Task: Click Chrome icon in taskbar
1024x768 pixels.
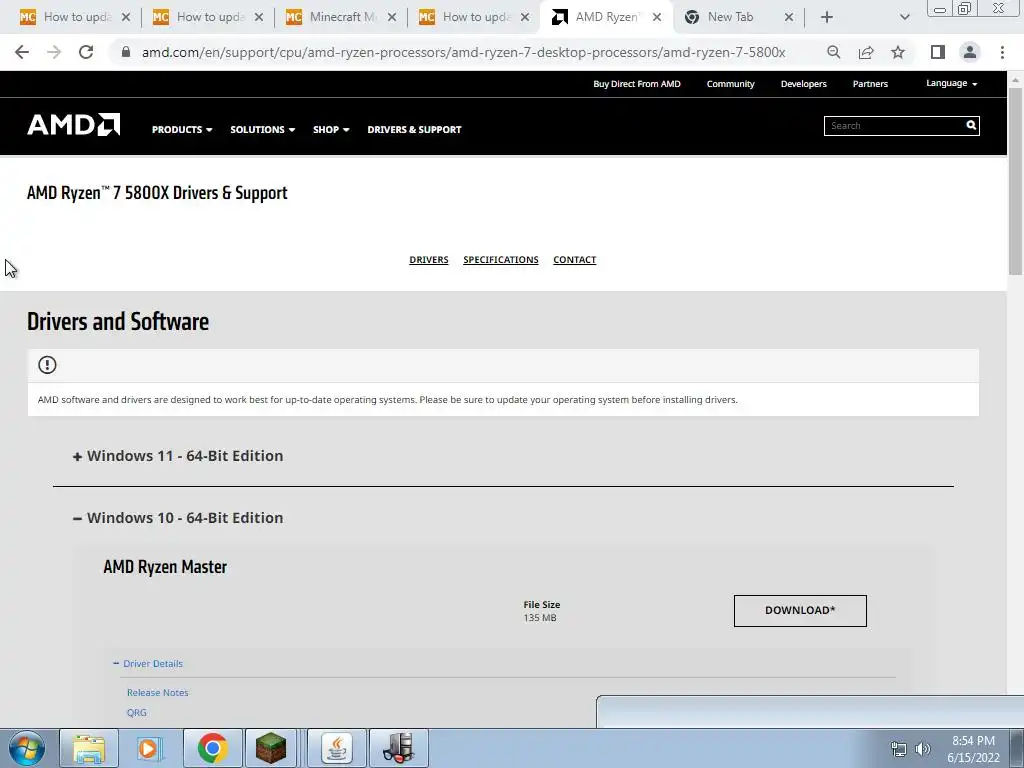Action: [x=212, y=748]
